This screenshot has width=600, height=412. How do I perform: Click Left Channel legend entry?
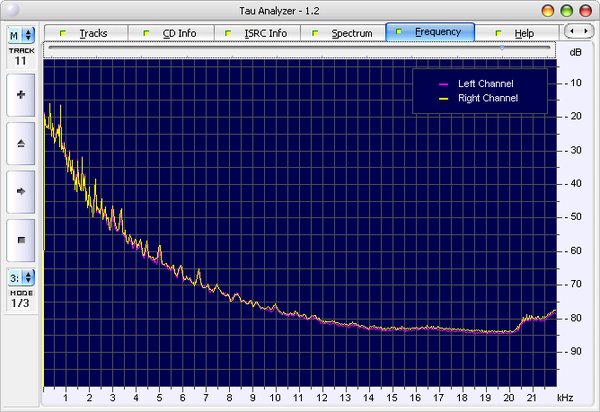click(x=486, y=84)
